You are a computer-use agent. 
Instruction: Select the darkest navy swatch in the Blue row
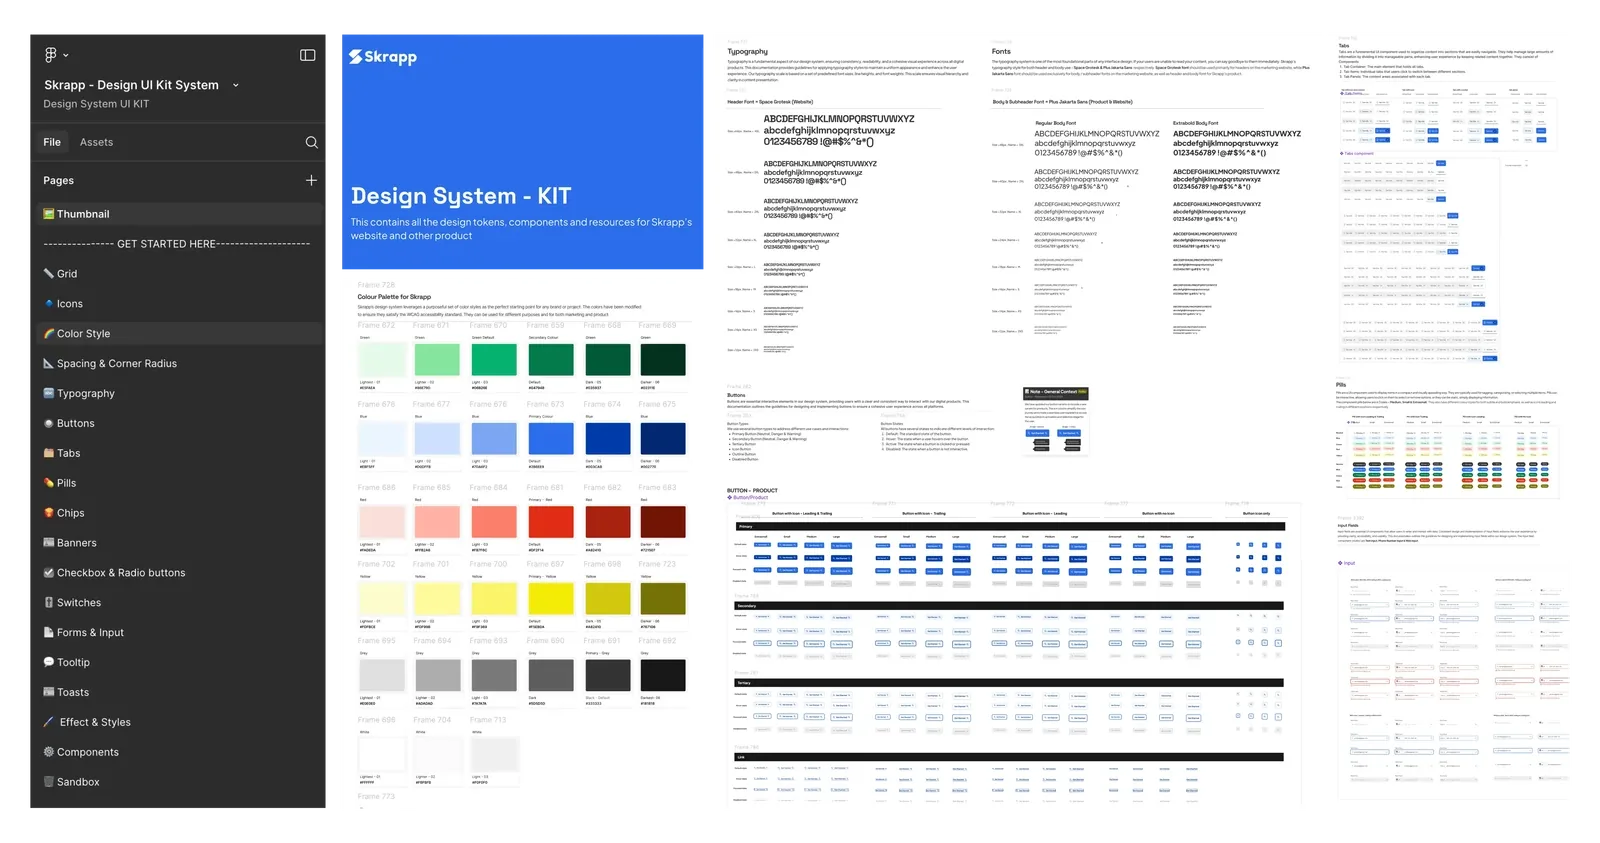point(663,438)
